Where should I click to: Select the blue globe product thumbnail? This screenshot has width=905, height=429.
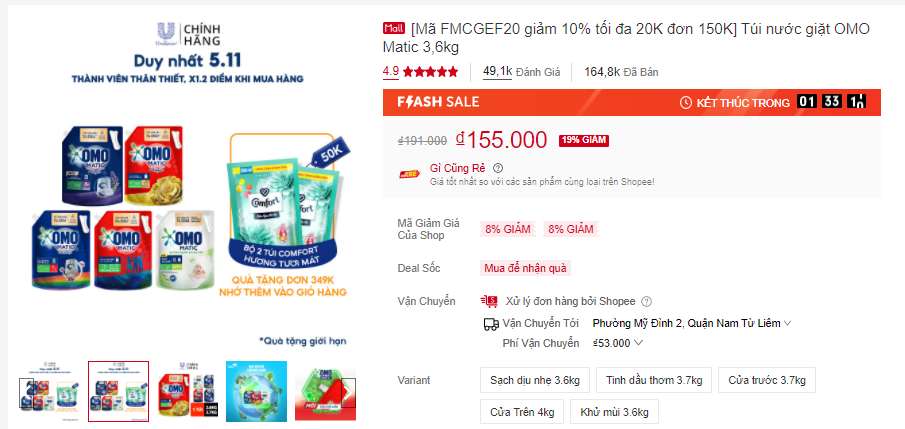point(256,391)
